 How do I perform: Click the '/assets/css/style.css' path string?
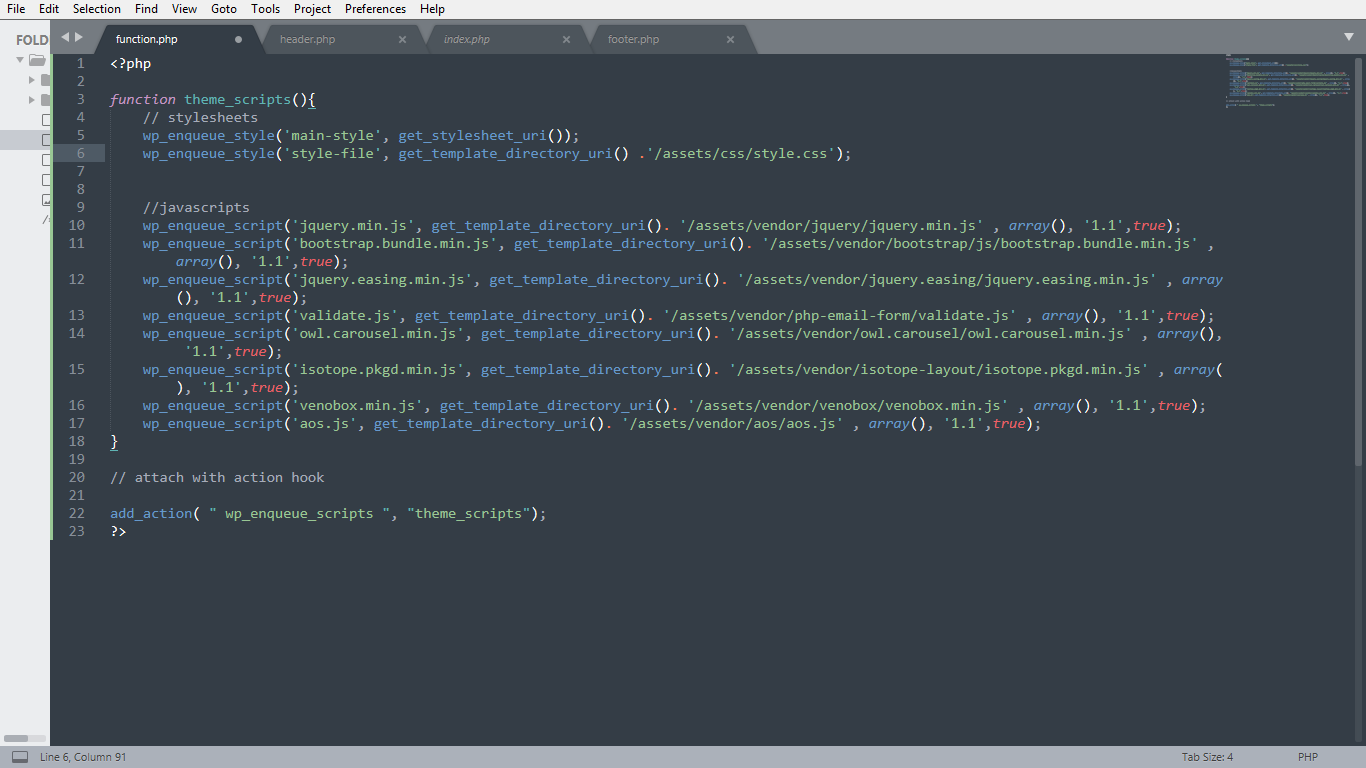coord(741,153)
